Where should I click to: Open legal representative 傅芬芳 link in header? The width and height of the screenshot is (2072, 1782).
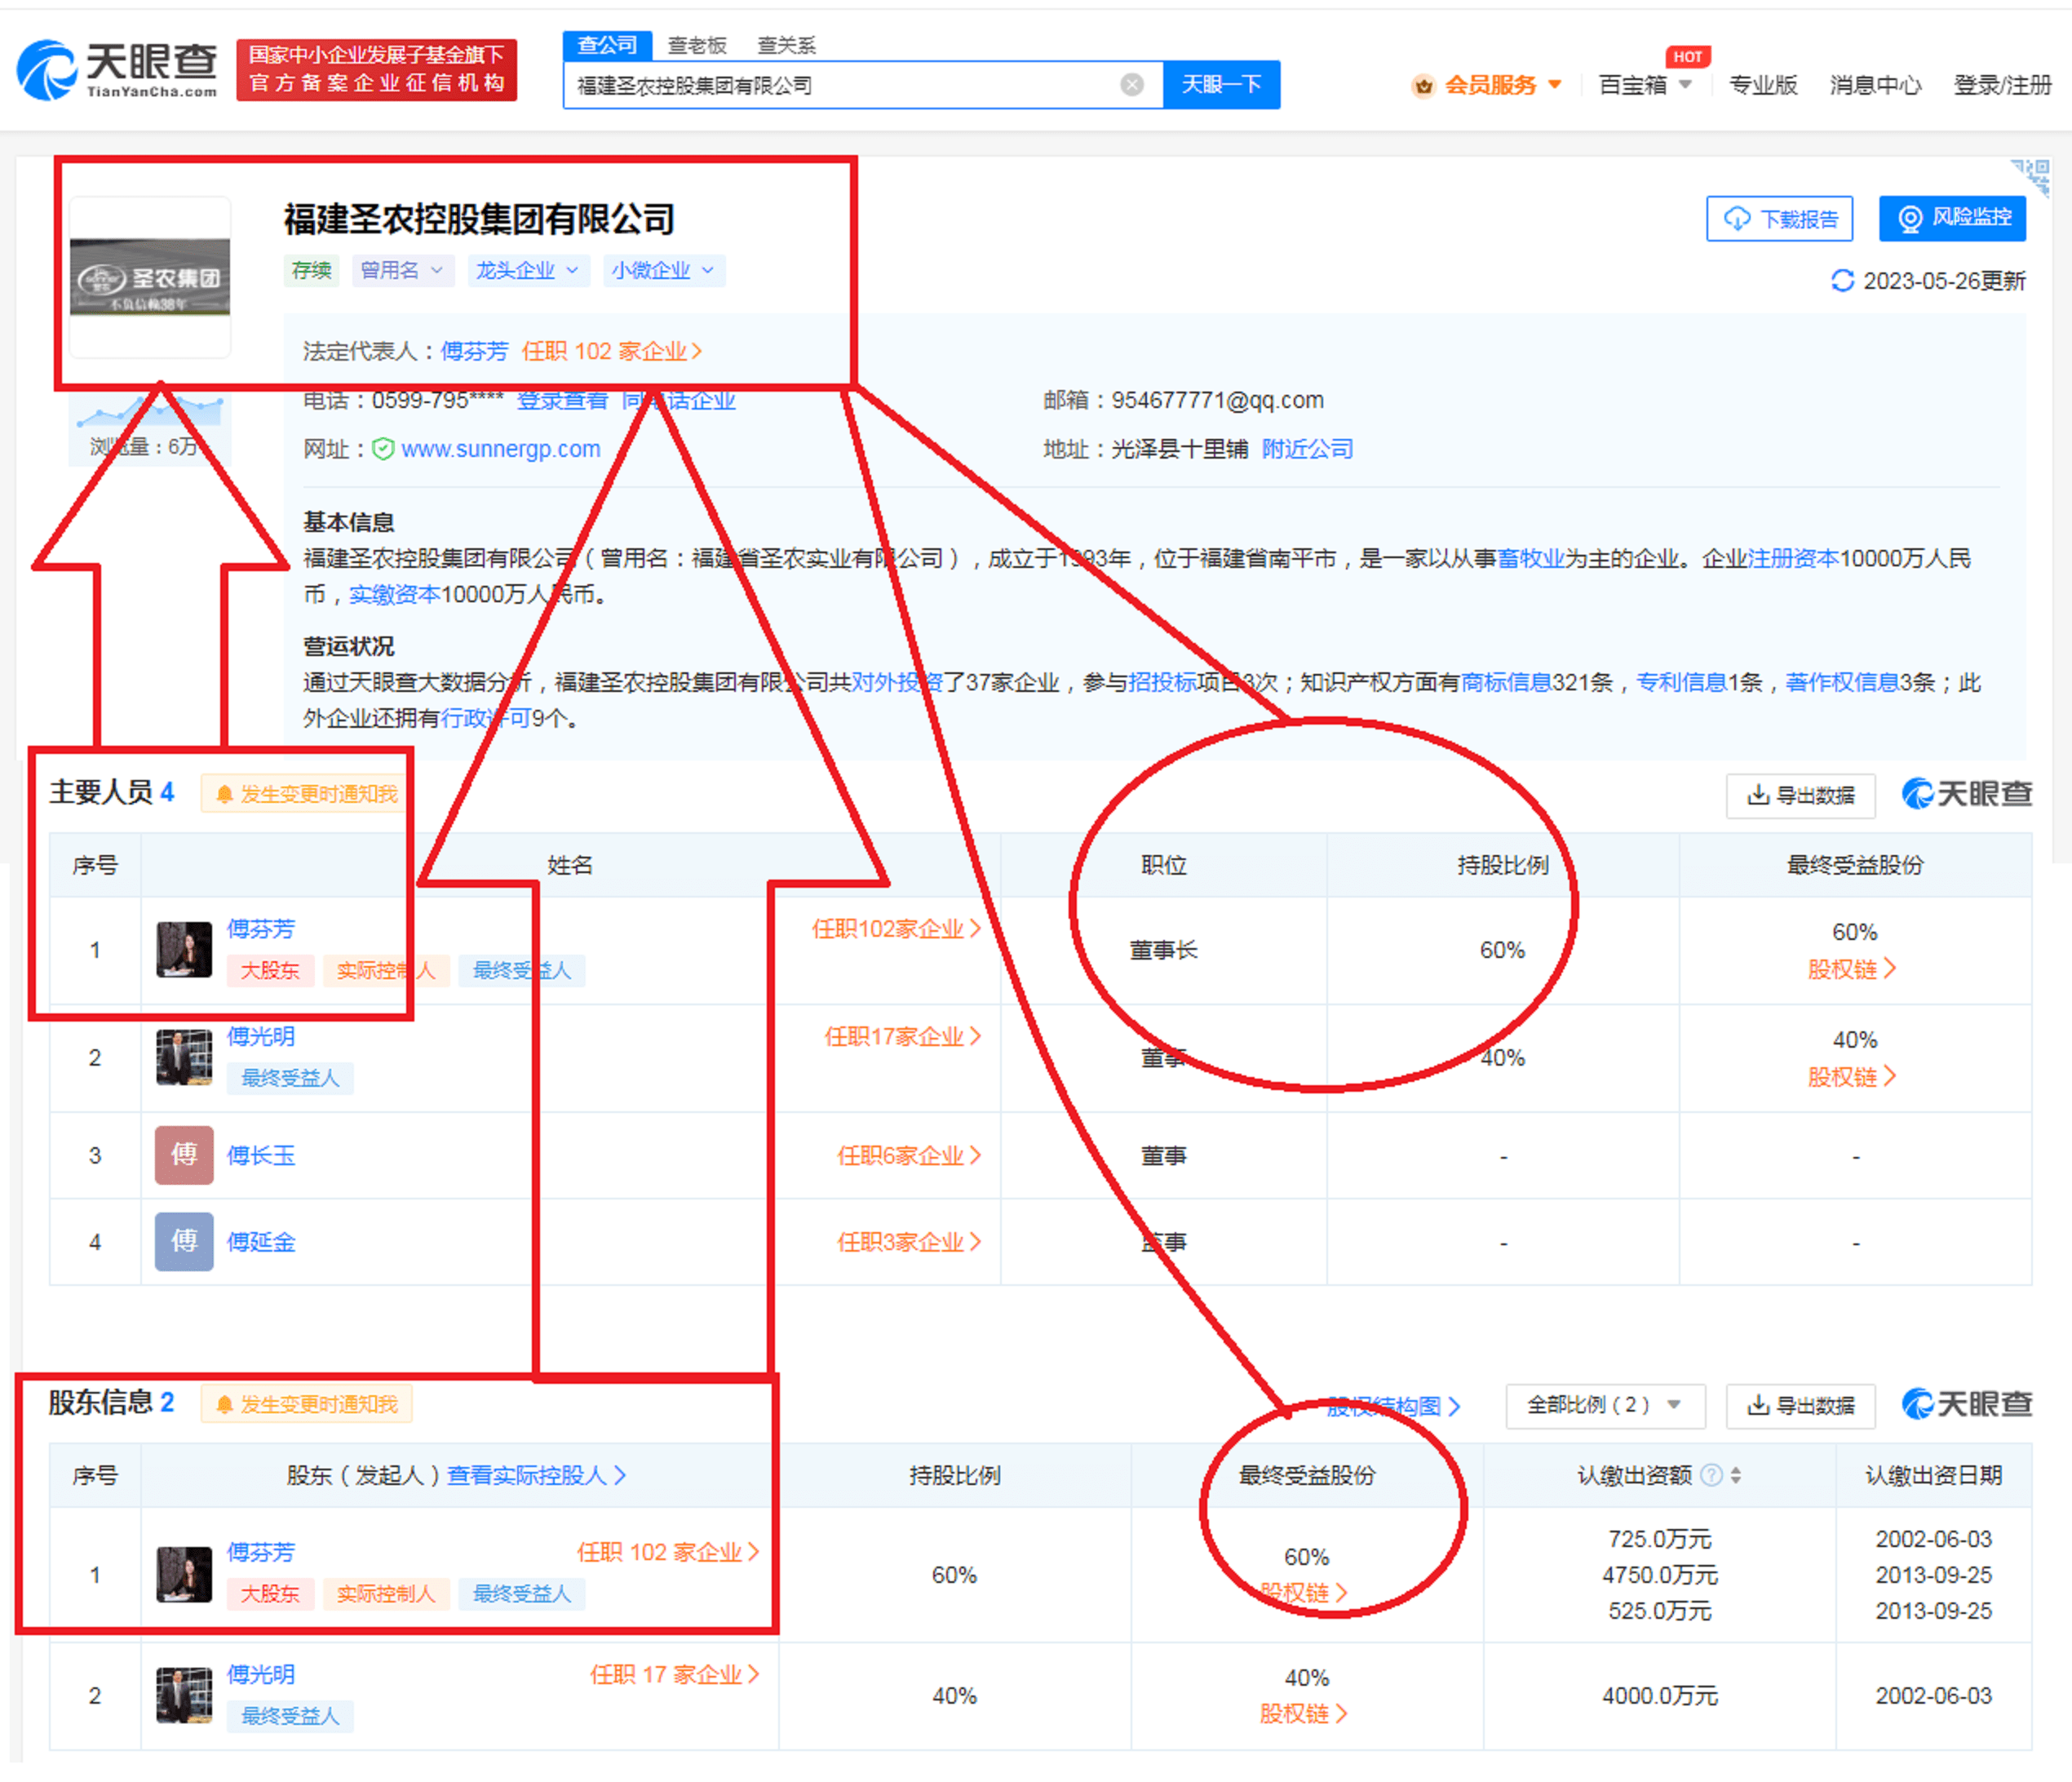coord(474,351)
